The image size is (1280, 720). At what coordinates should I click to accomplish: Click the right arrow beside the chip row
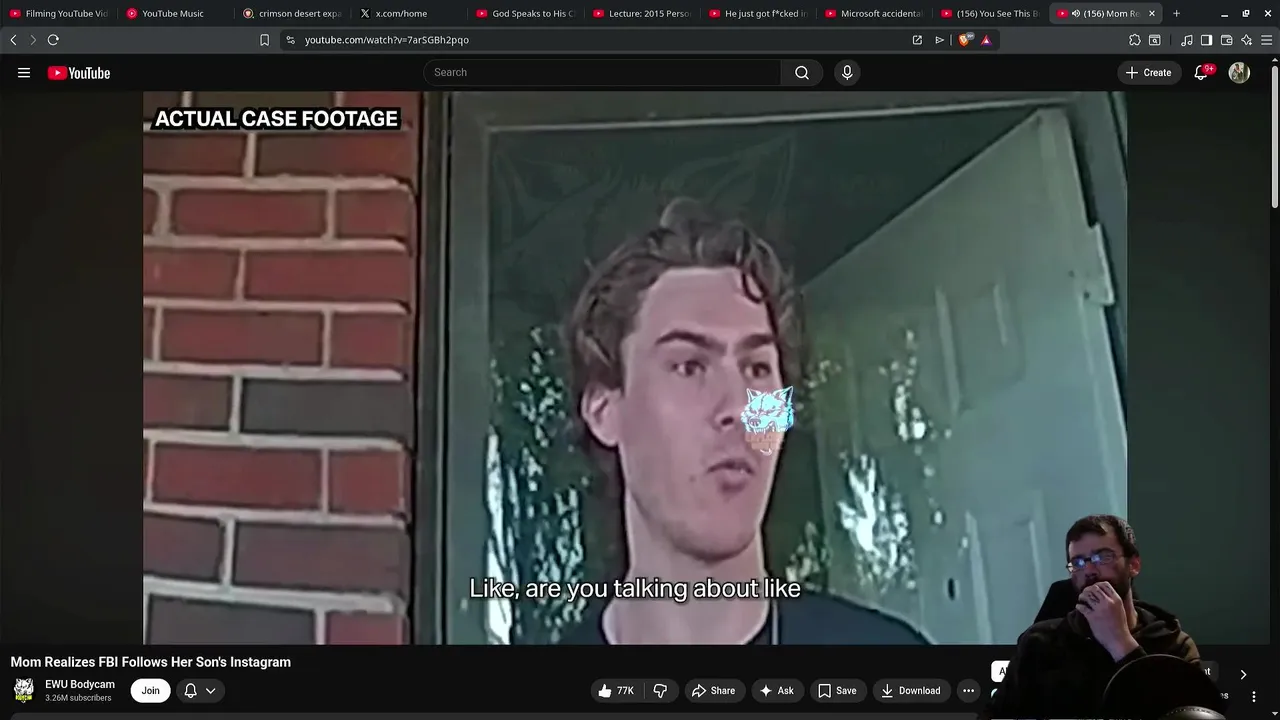[x=1243, y=674]
